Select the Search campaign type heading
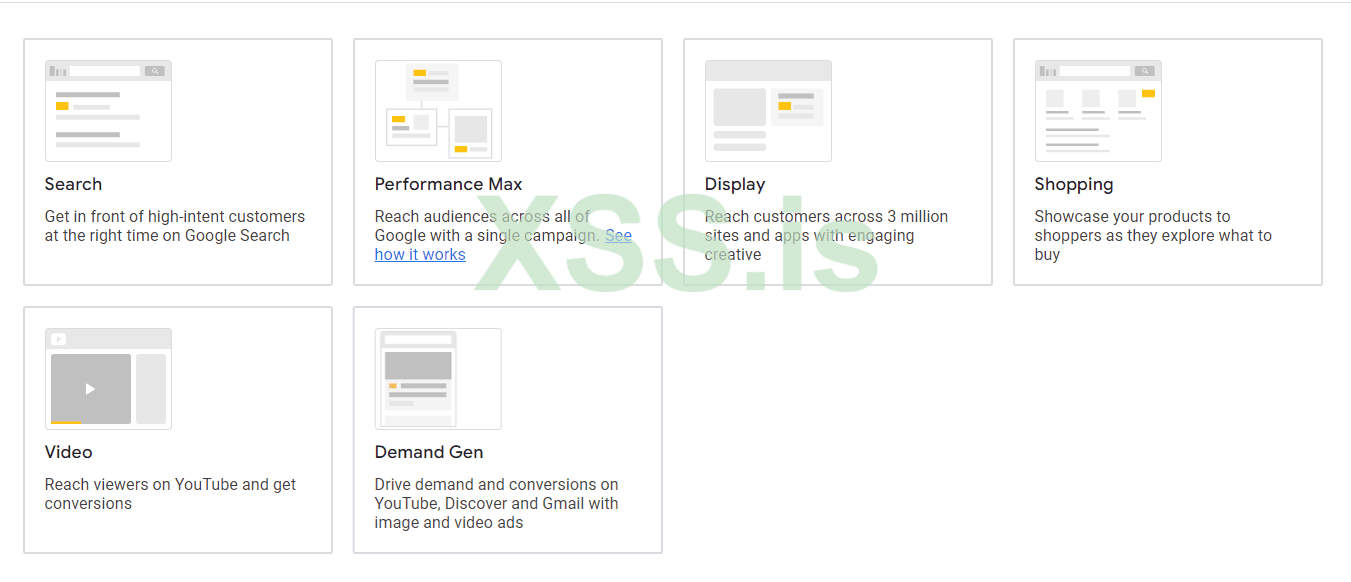 coord(73,184)
